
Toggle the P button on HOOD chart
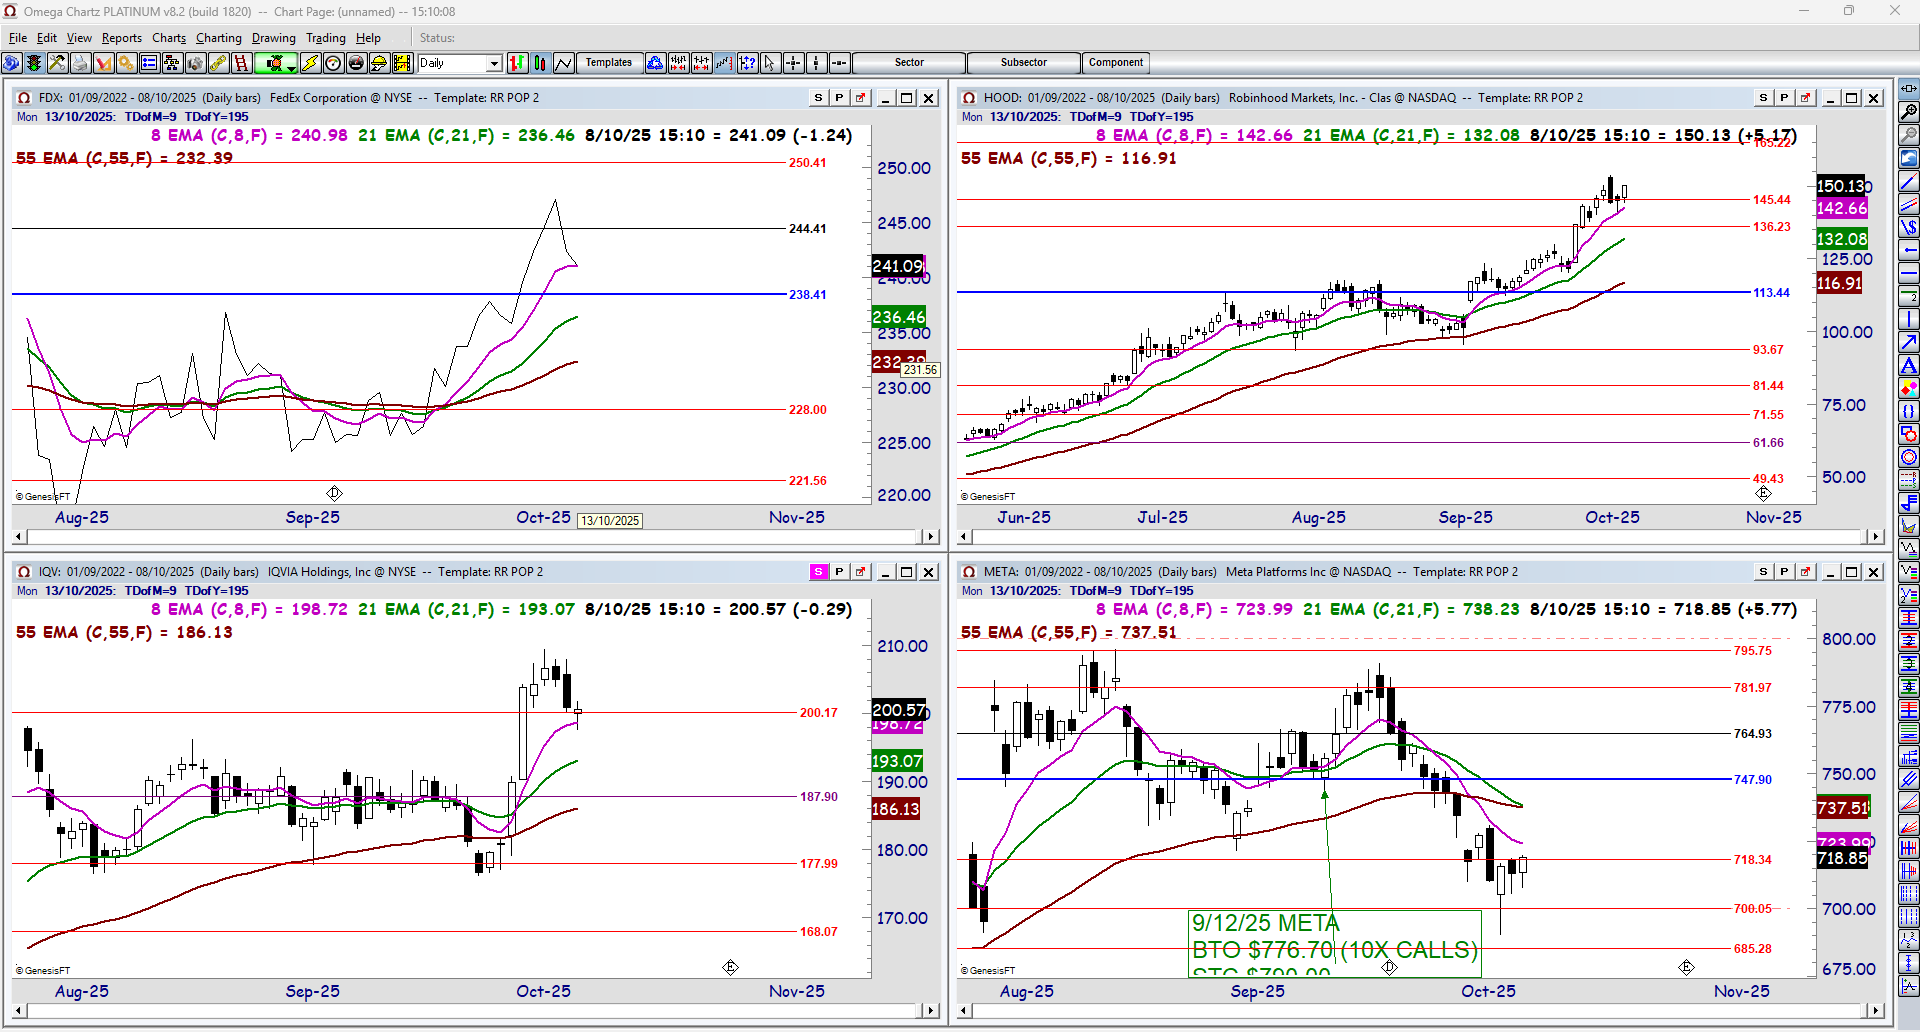(x=1784, y=98)
